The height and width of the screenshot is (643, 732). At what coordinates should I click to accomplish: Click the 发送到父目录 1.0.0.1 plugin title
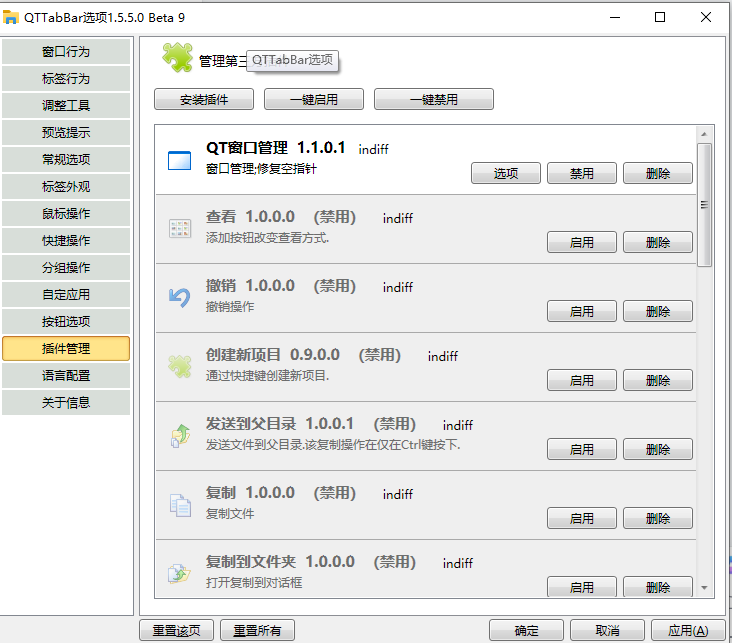click(x=280, y=424)
